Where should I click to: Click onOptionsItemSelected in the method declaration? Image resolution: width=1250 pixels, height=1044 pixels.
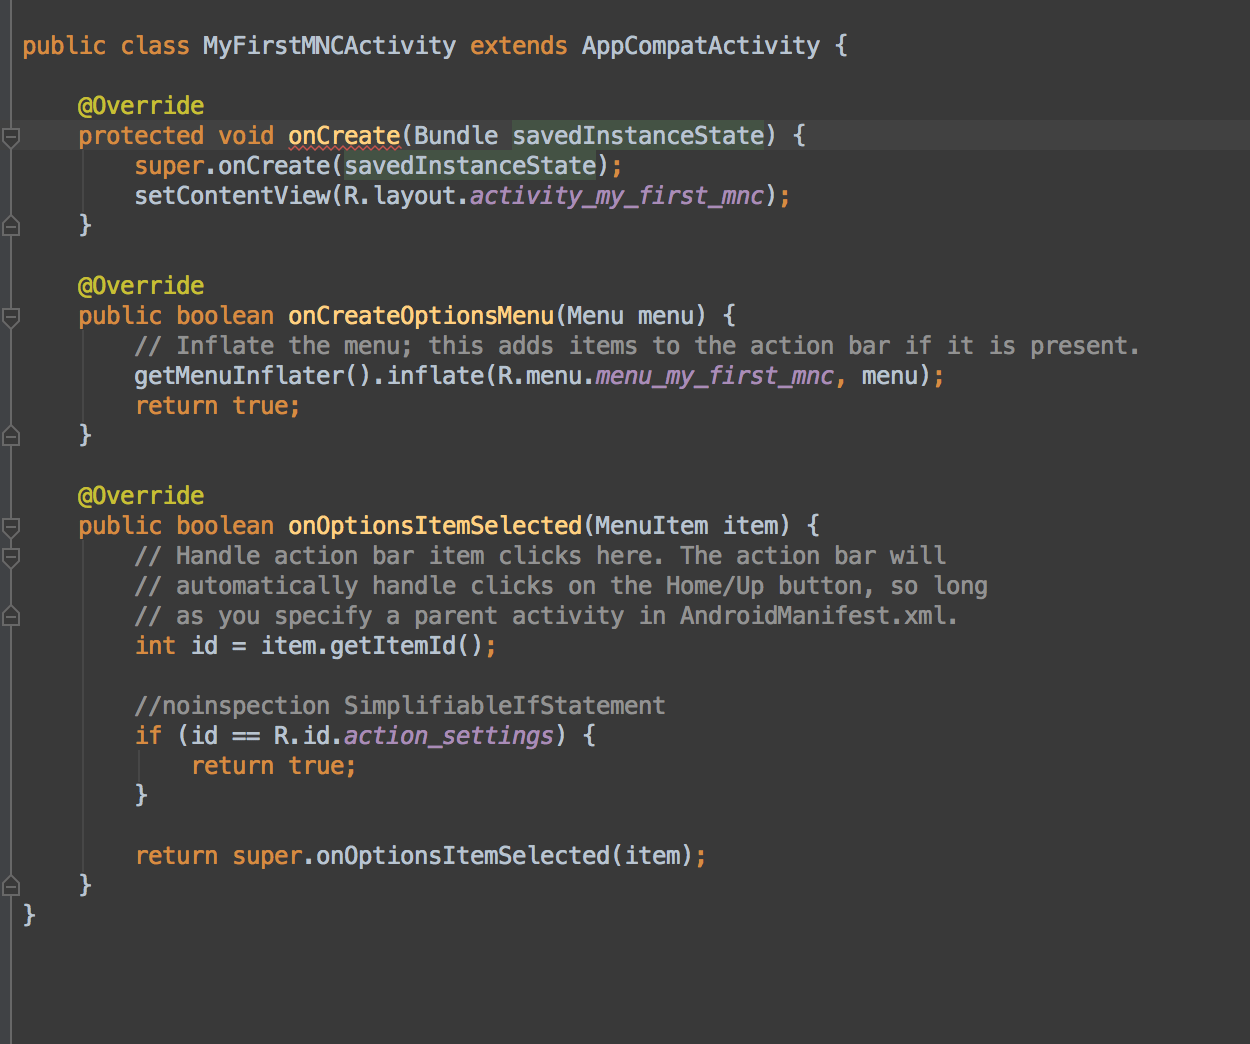coord(435,526)
